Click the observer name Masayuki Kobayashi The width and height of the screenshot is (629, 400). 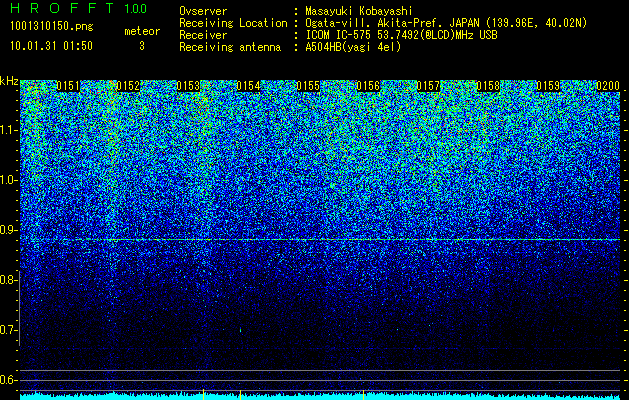tap(359, 11)
